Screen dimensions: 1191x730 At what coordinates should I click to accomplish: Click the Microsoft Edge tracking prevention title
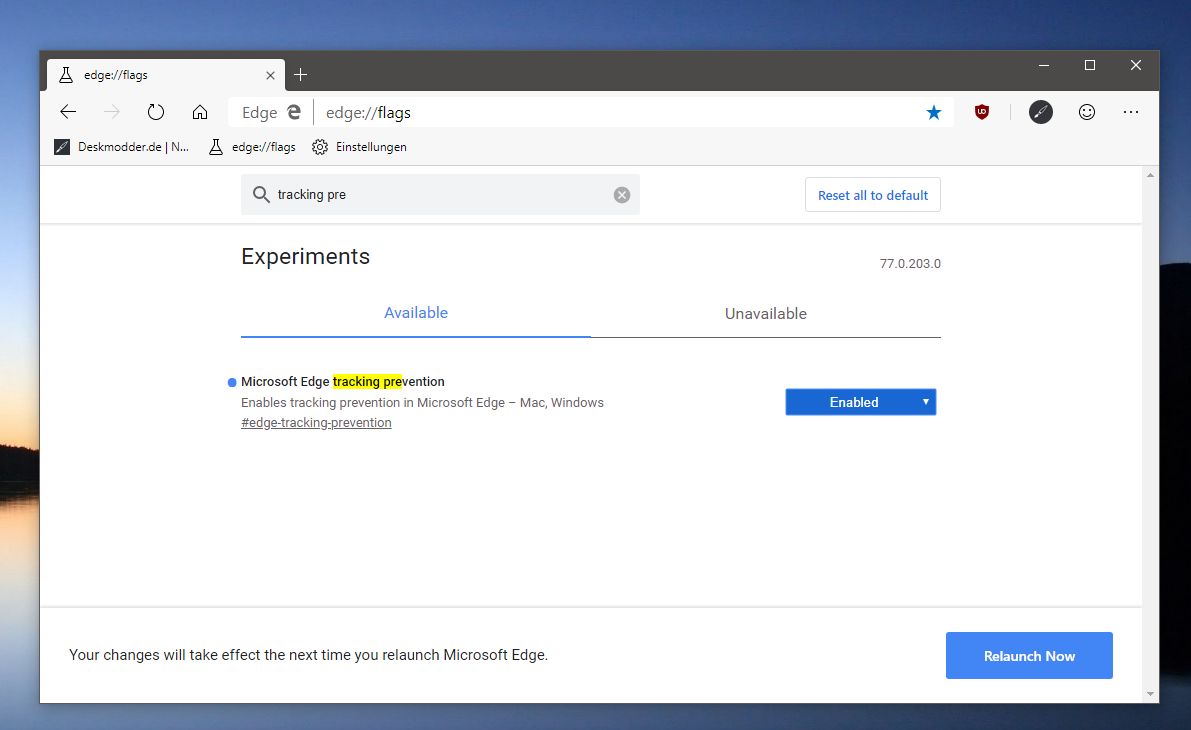343,381
